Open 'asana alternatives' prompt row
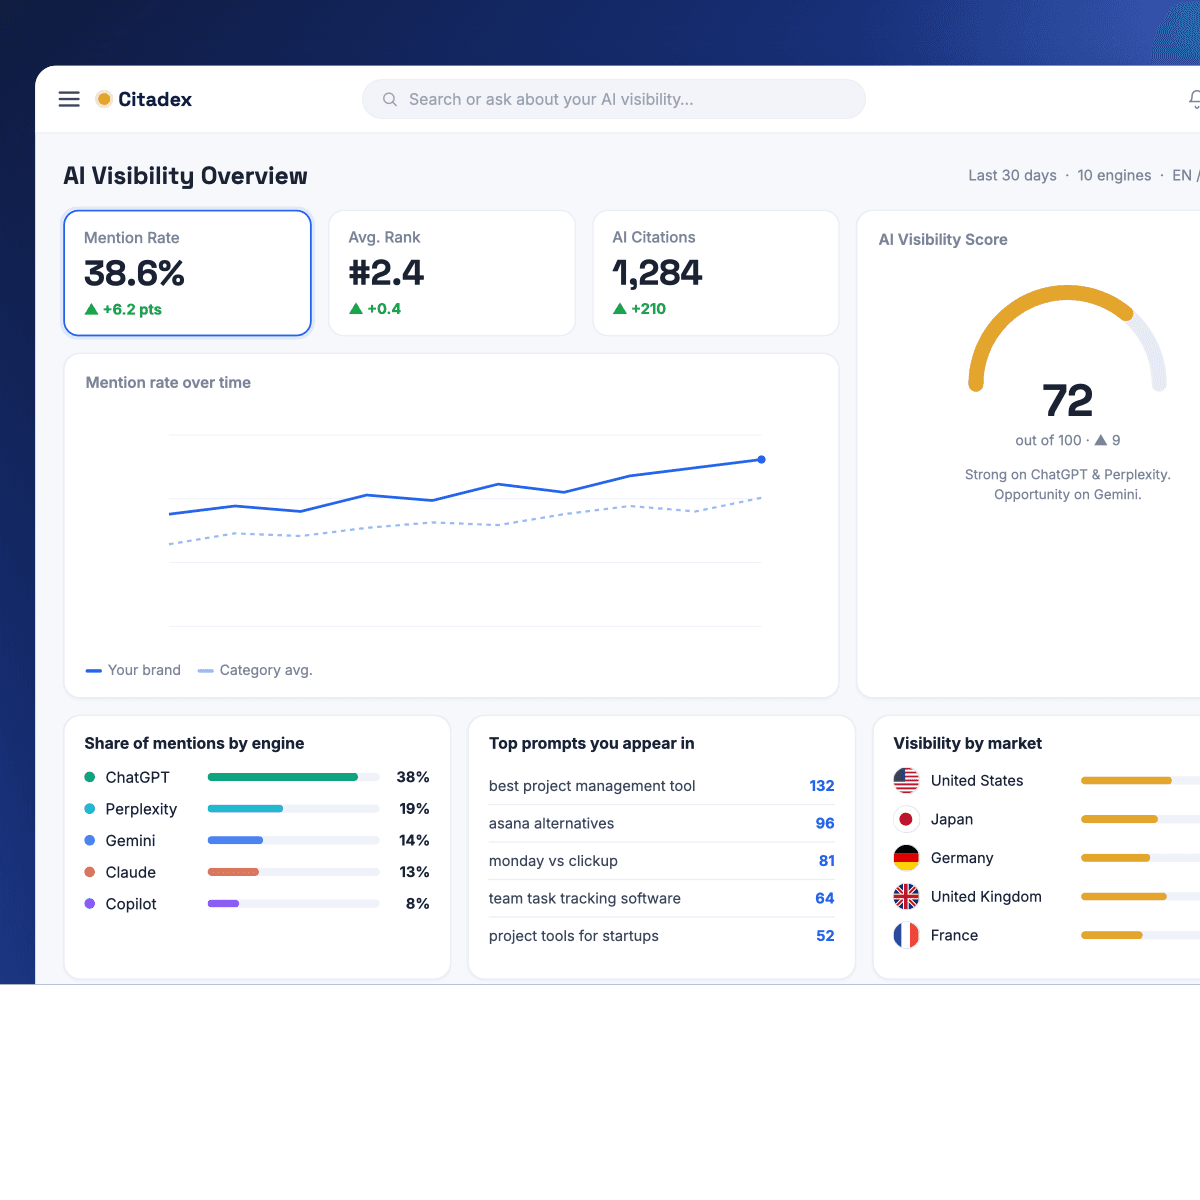Viewport: 1200px width, 1200px height. 662,823
